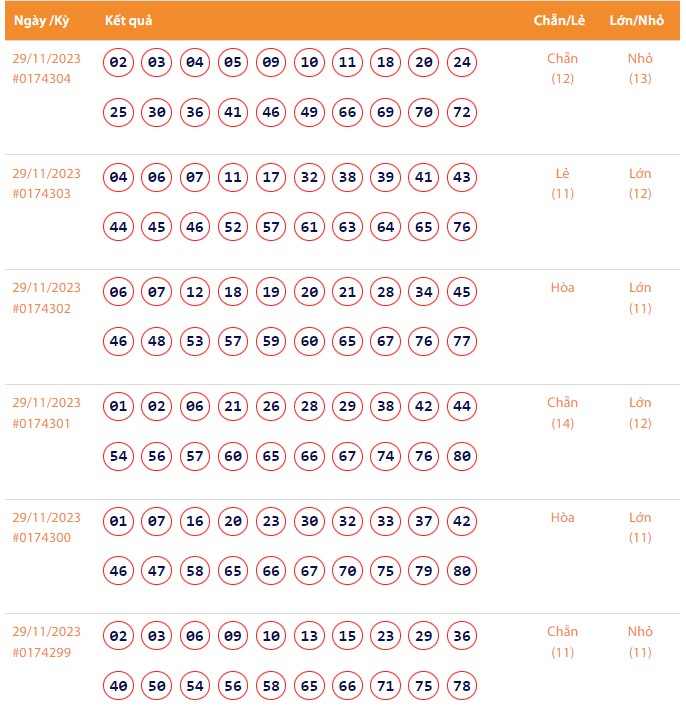Select ball 79 in draw #0174300
Viewport: 686px width, 723px height.
[424, 572]
